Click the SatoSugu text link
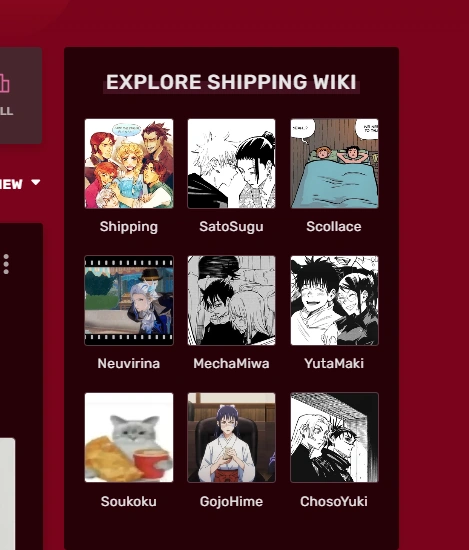The image size is (469, 550). 232,227
